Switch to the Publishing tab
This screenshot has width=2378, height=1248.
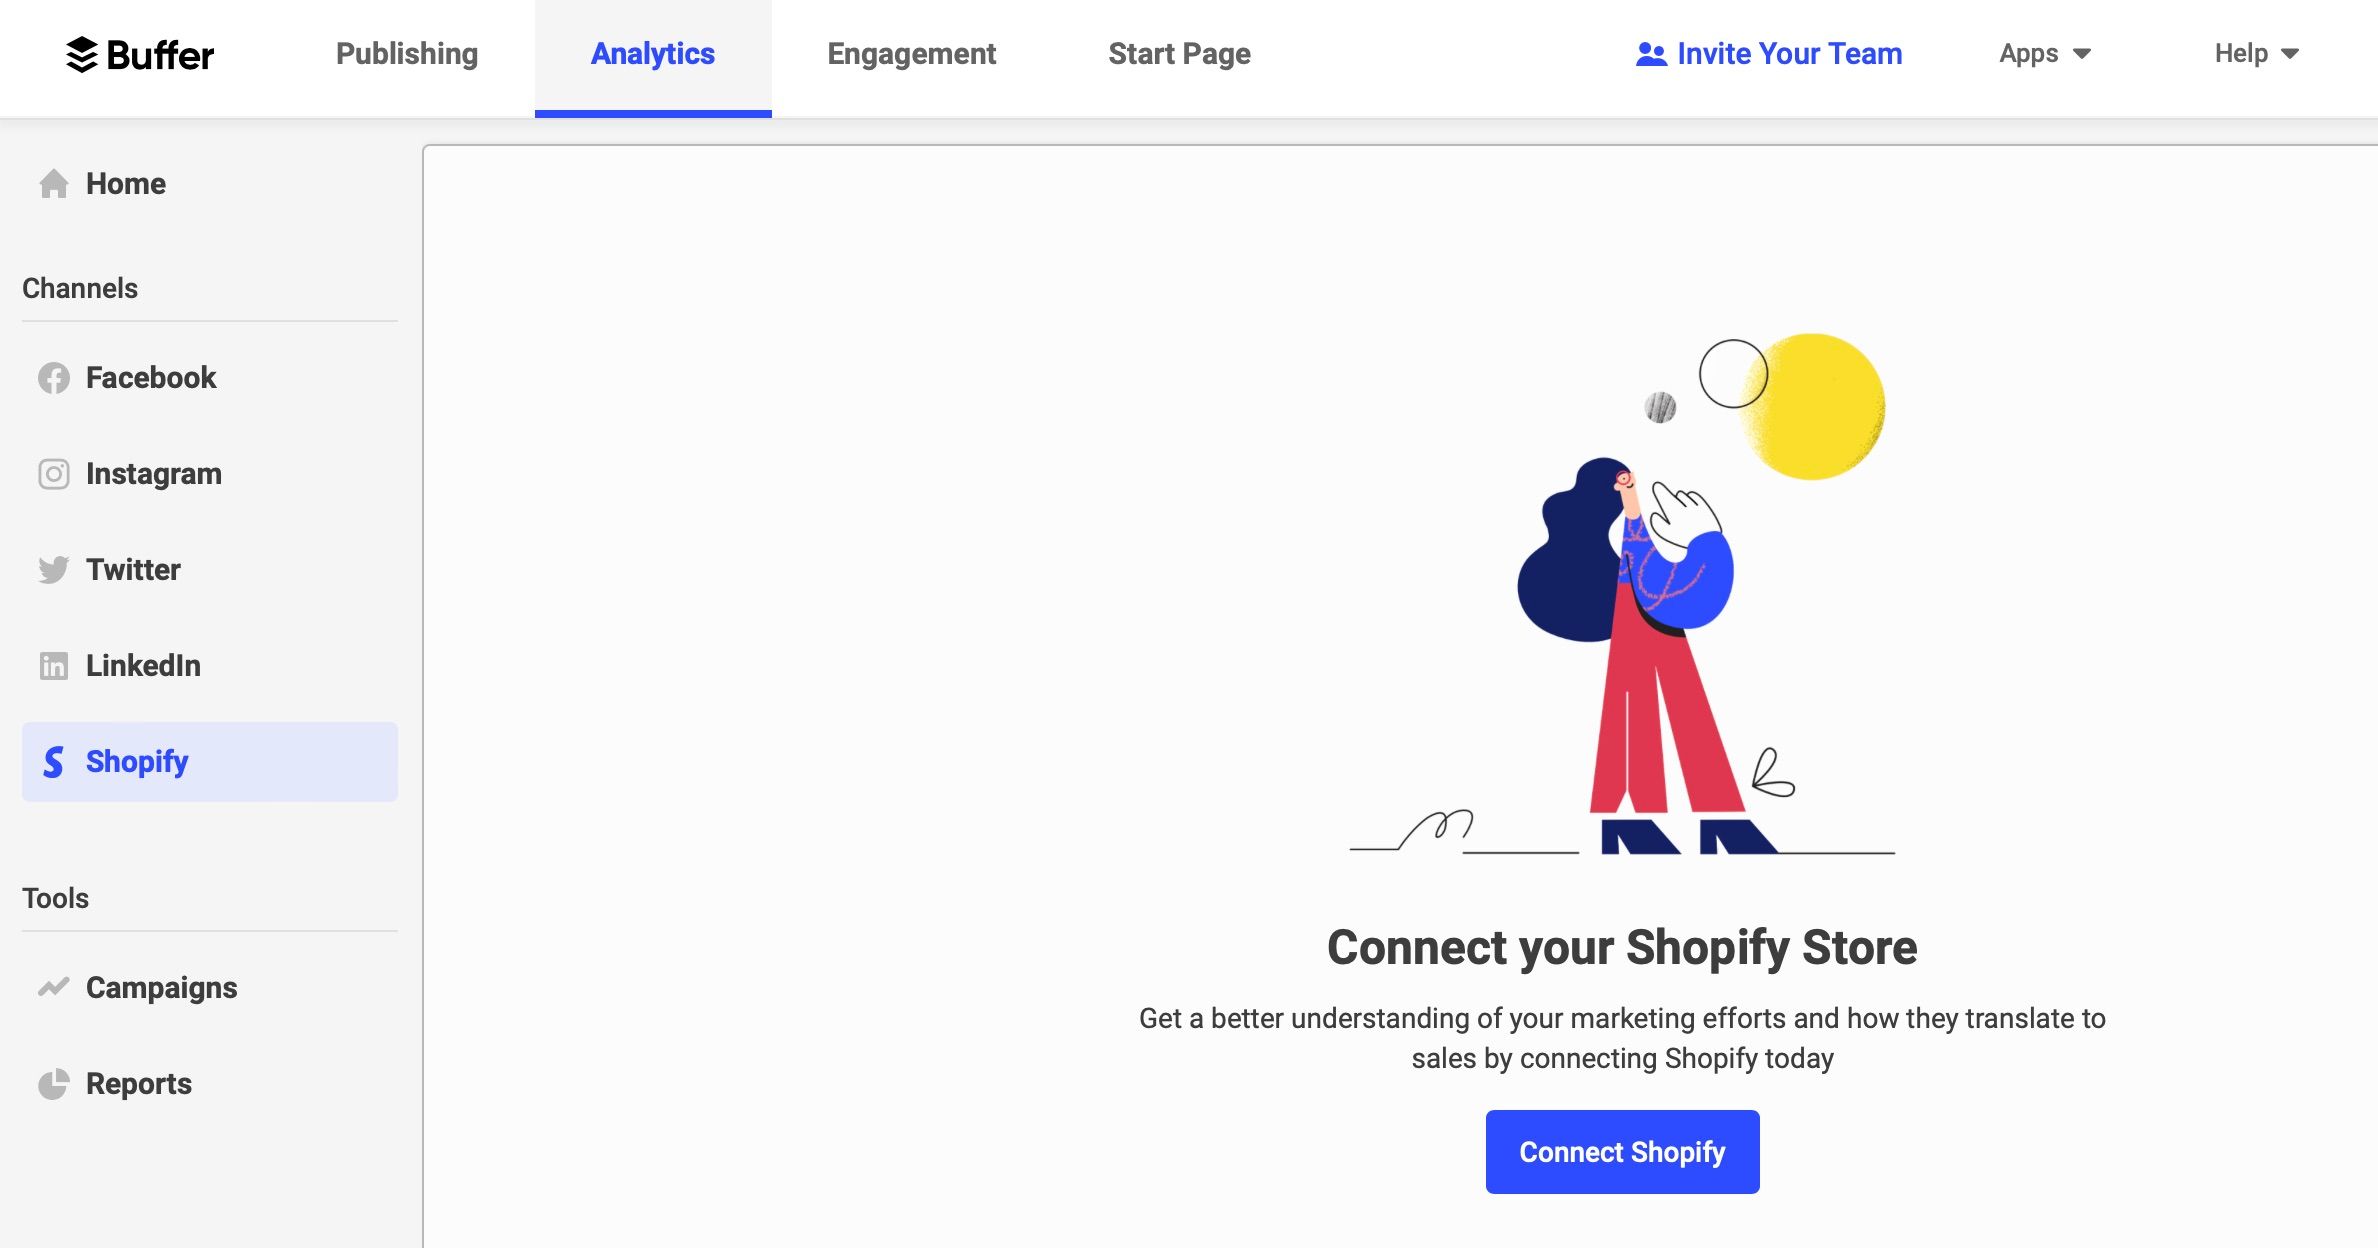point(406,53)
